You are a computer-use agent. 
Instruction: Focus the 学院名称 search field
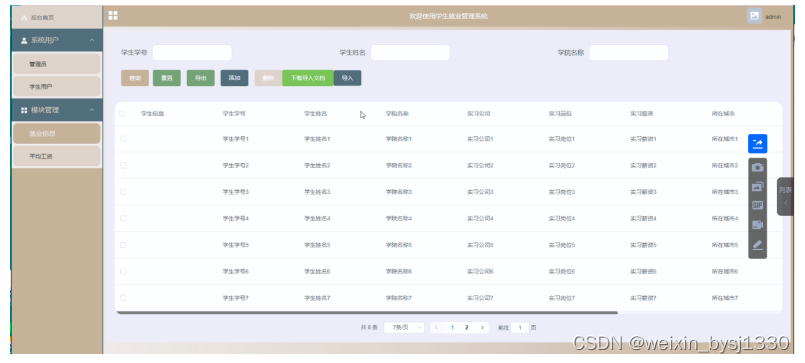click(x=629, y=52)
